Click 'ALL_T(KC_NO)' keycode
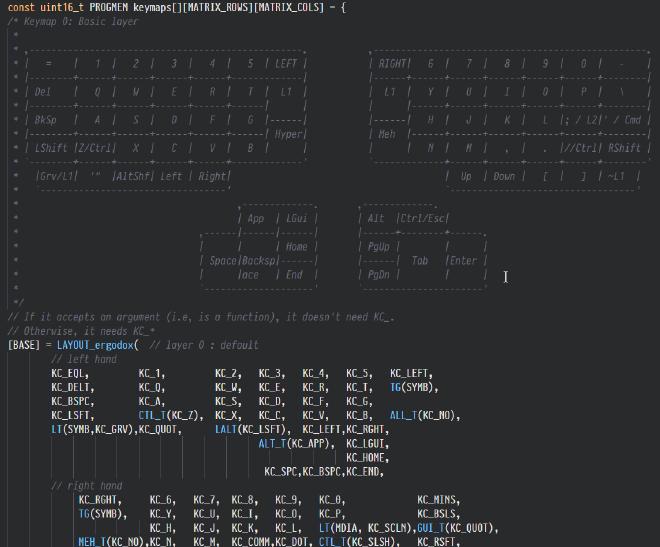Screen dimensions: 660x547 click(425, 416)
